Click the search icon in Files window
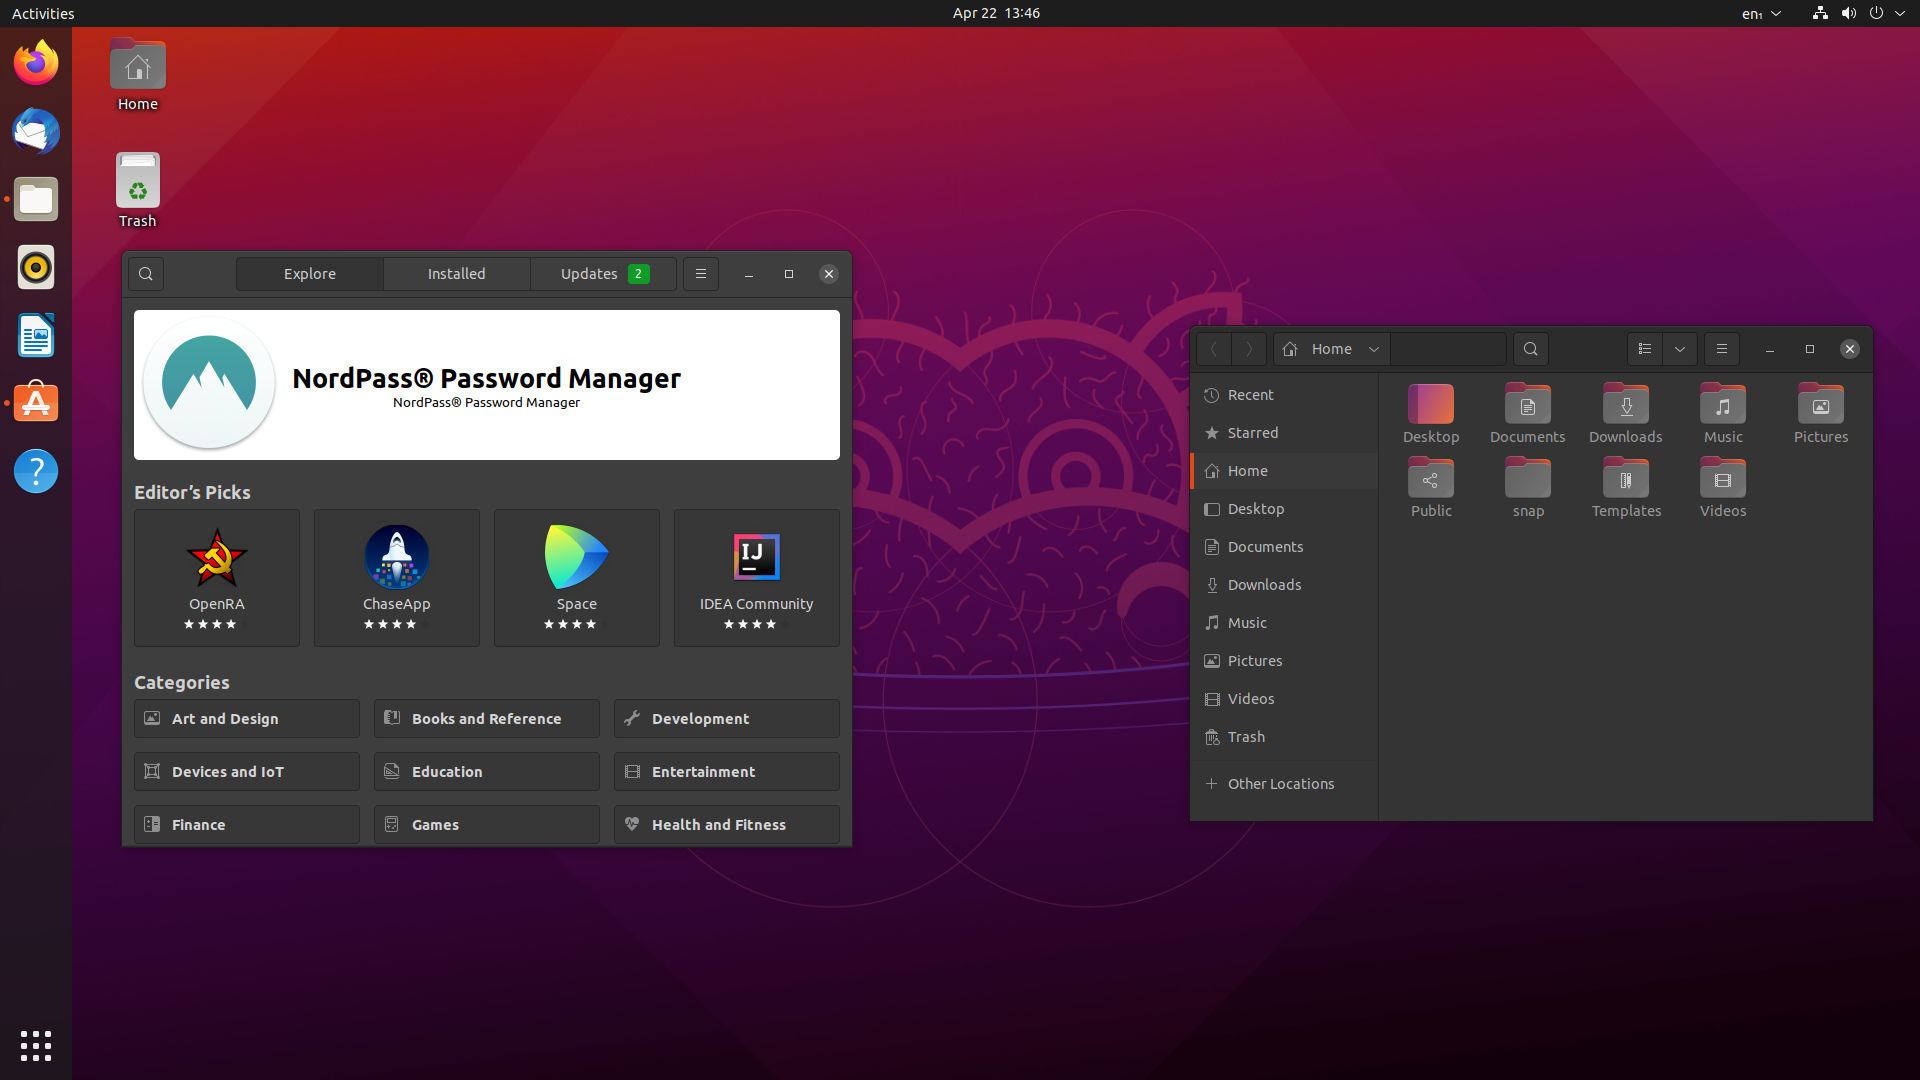The width and height of the screenshot is (1920, 1080). (1531, 349)
